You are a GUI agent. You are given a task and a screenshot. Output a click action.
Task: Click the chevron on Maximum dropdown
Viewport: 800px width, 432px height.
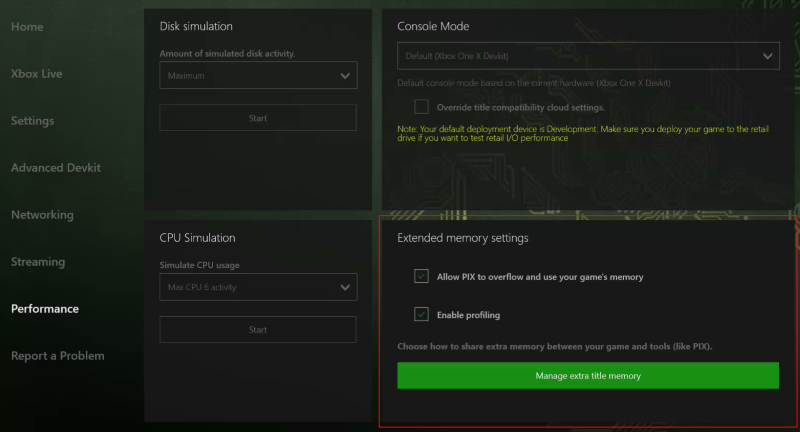coord(345,76)
